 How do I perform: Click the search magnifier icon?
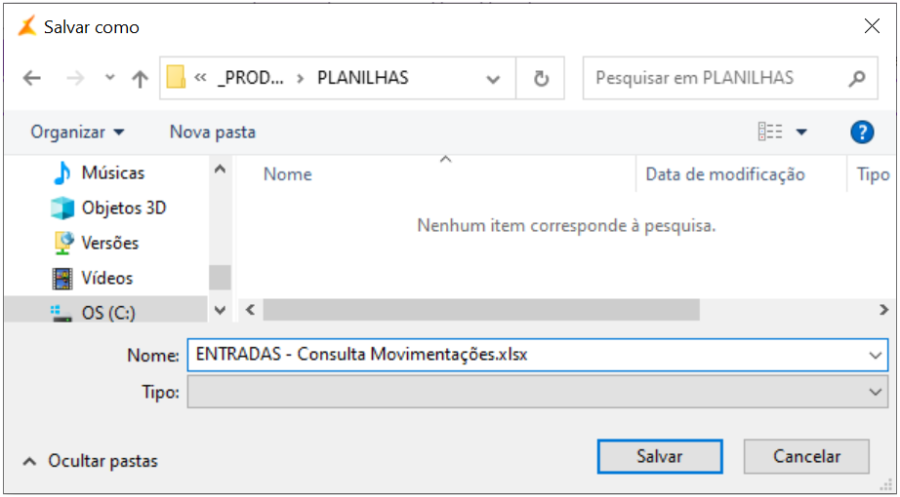tap(856, 78)
